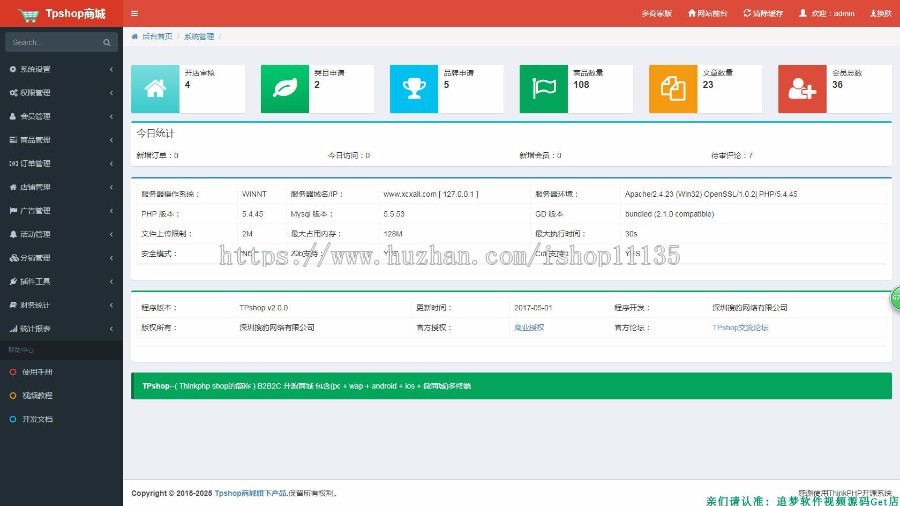Go to 网站前台 from the header
Screen dimensions: 900x506
(x=708, y=13)
